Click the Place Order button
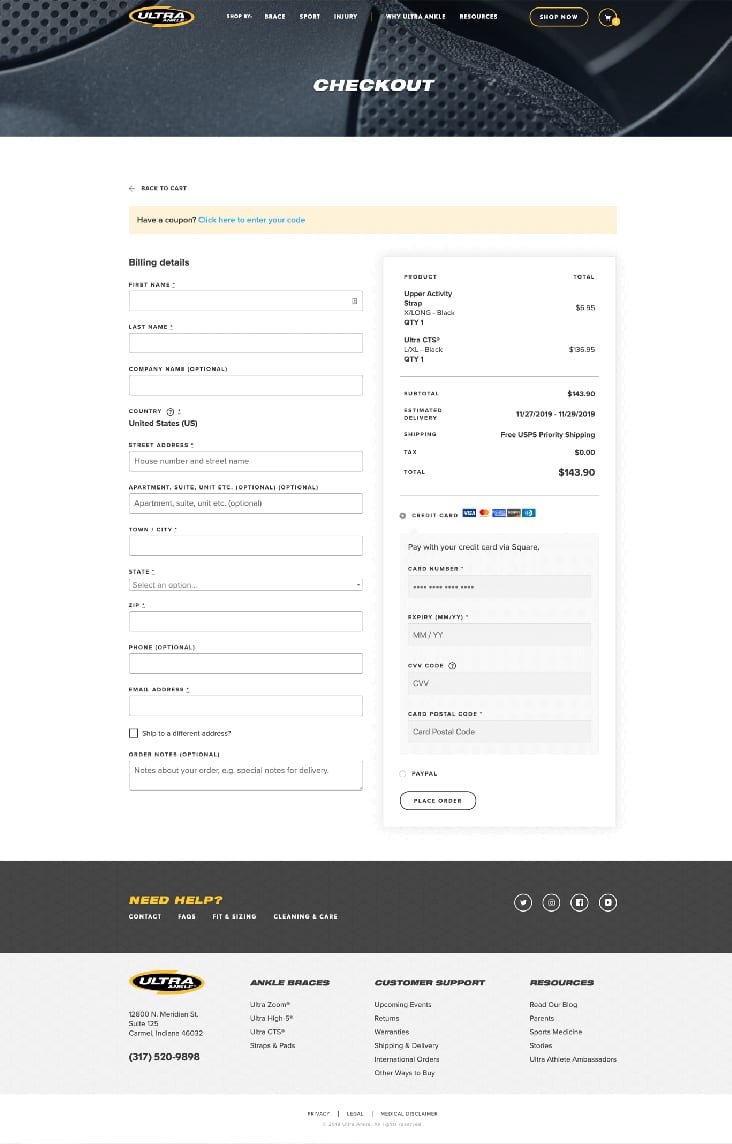This screenshot has width=732, height=1144. (438, 800)
